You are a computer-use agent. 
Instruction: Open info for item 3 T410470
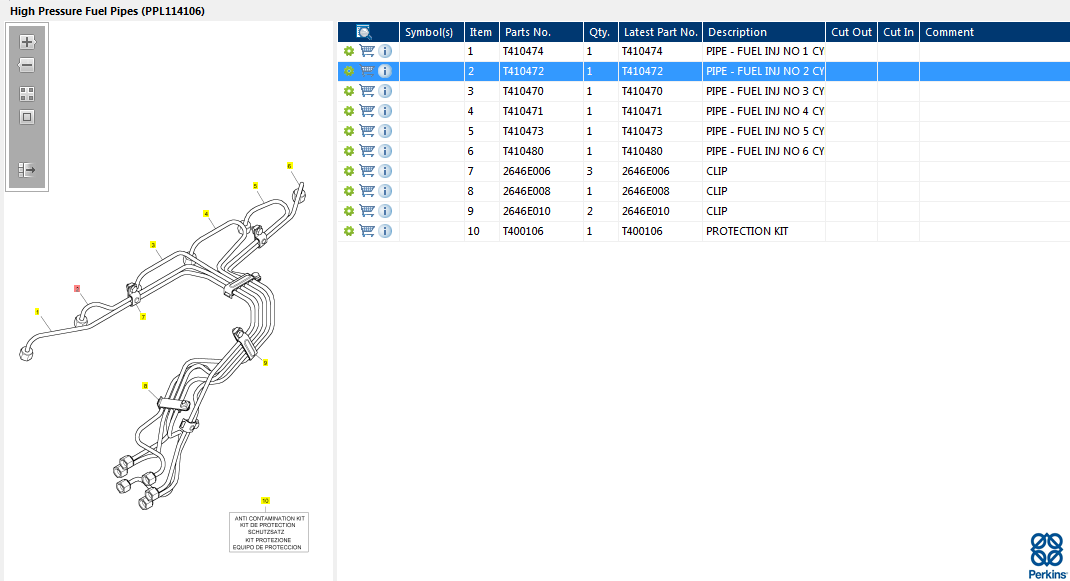(385, 91)
